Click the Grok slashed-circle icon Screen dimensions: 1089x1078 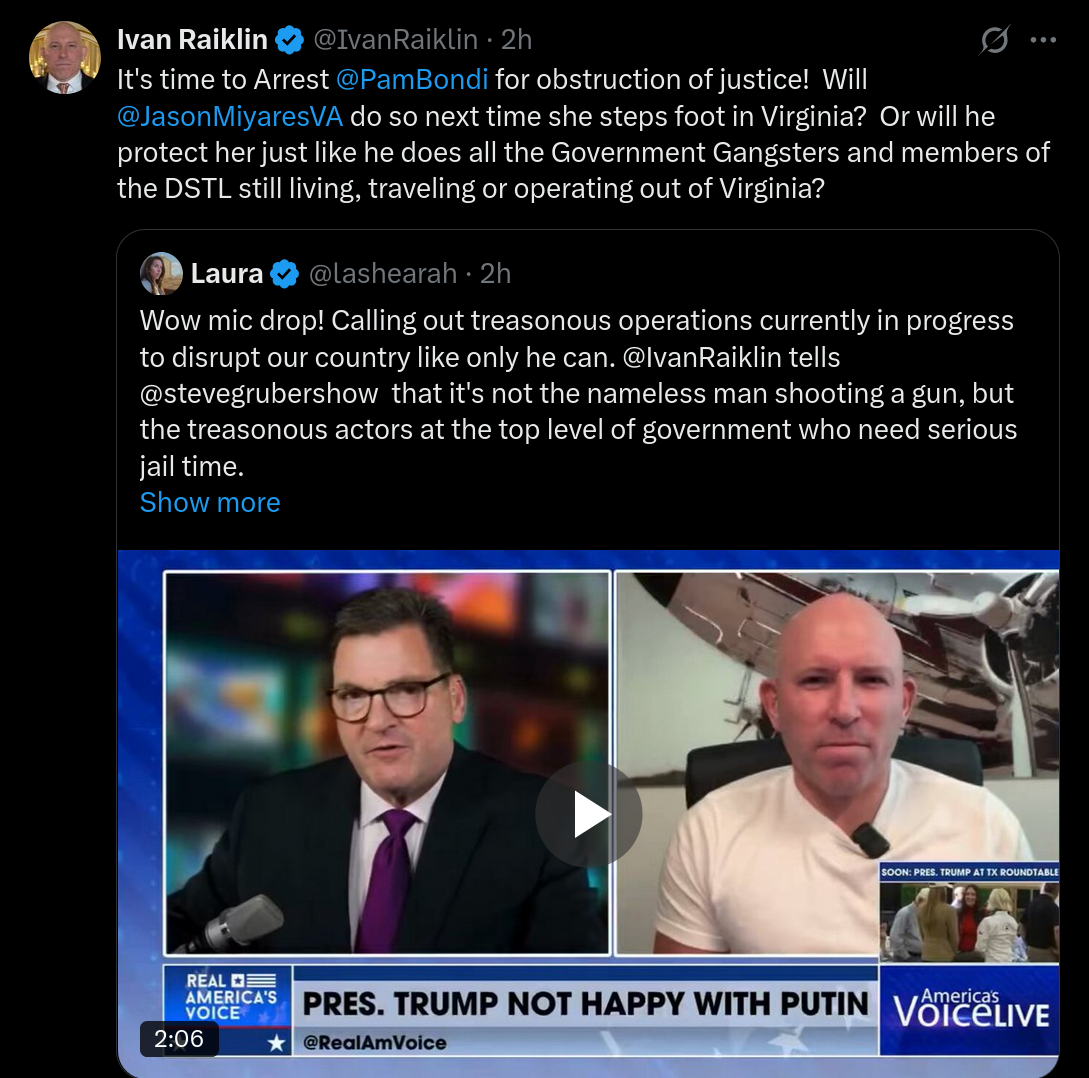[995, 40]
